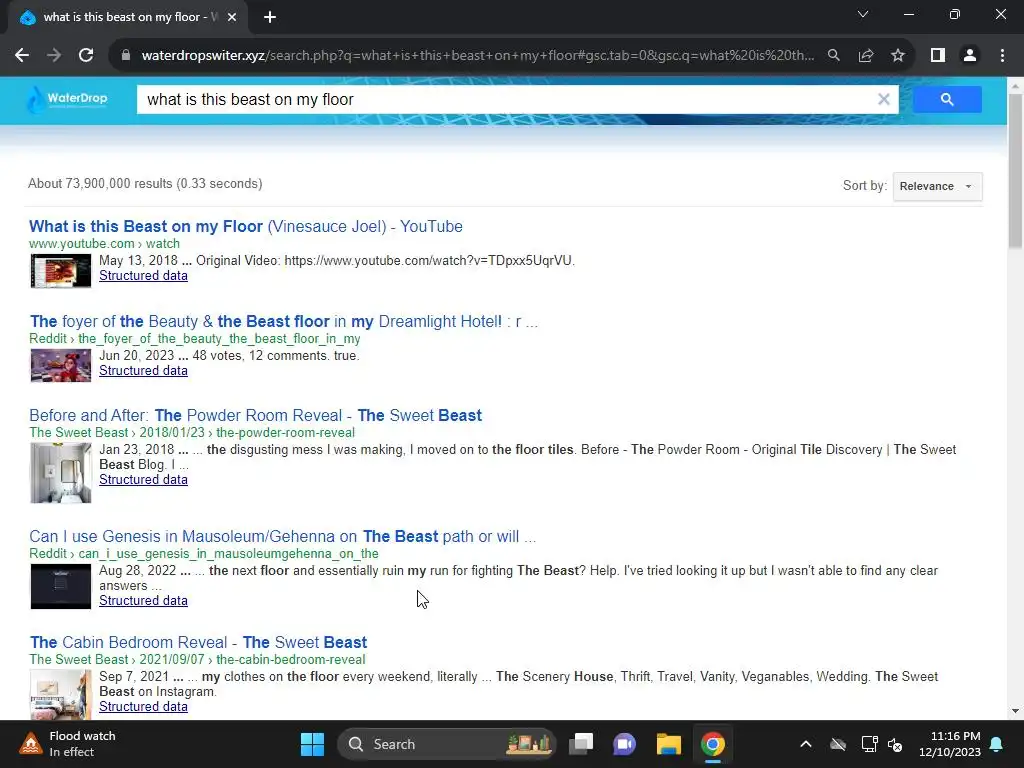
Task: Click 'www.youtube.com › watch' URL text
Action: [104, 244]
